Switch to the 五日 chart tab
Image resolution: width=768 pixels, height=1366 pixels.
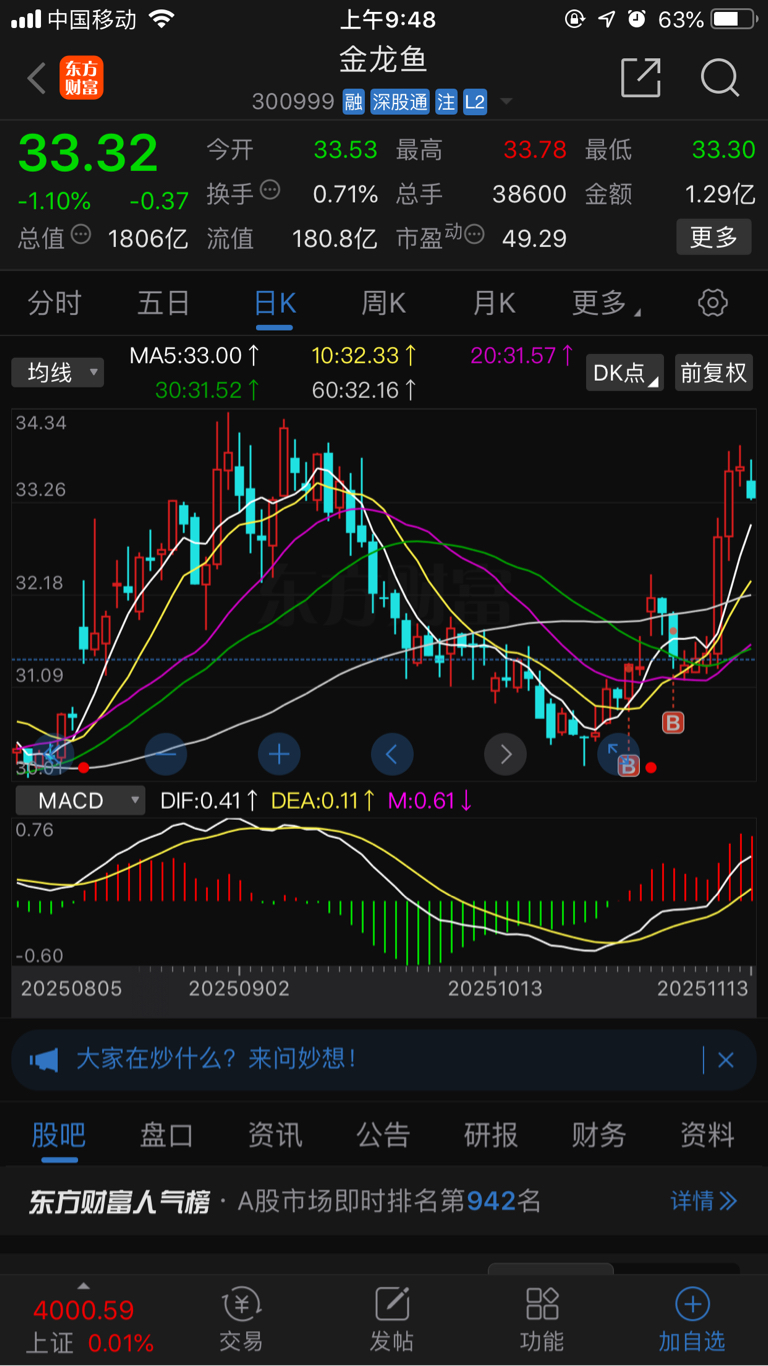pos(163,303)
